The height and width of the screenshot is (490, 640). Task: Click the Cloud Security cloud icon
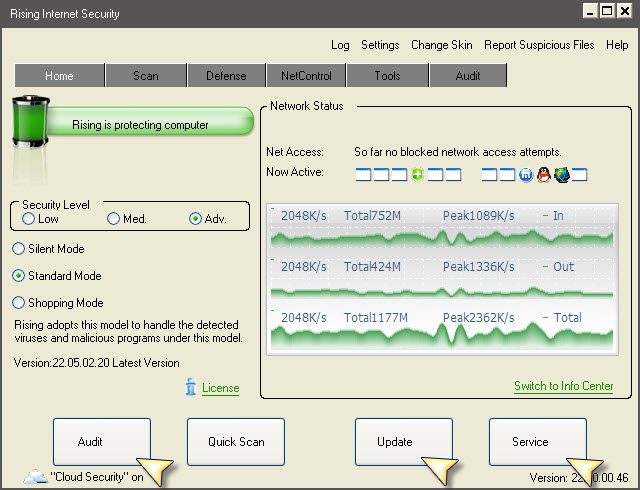pos(34,477)
